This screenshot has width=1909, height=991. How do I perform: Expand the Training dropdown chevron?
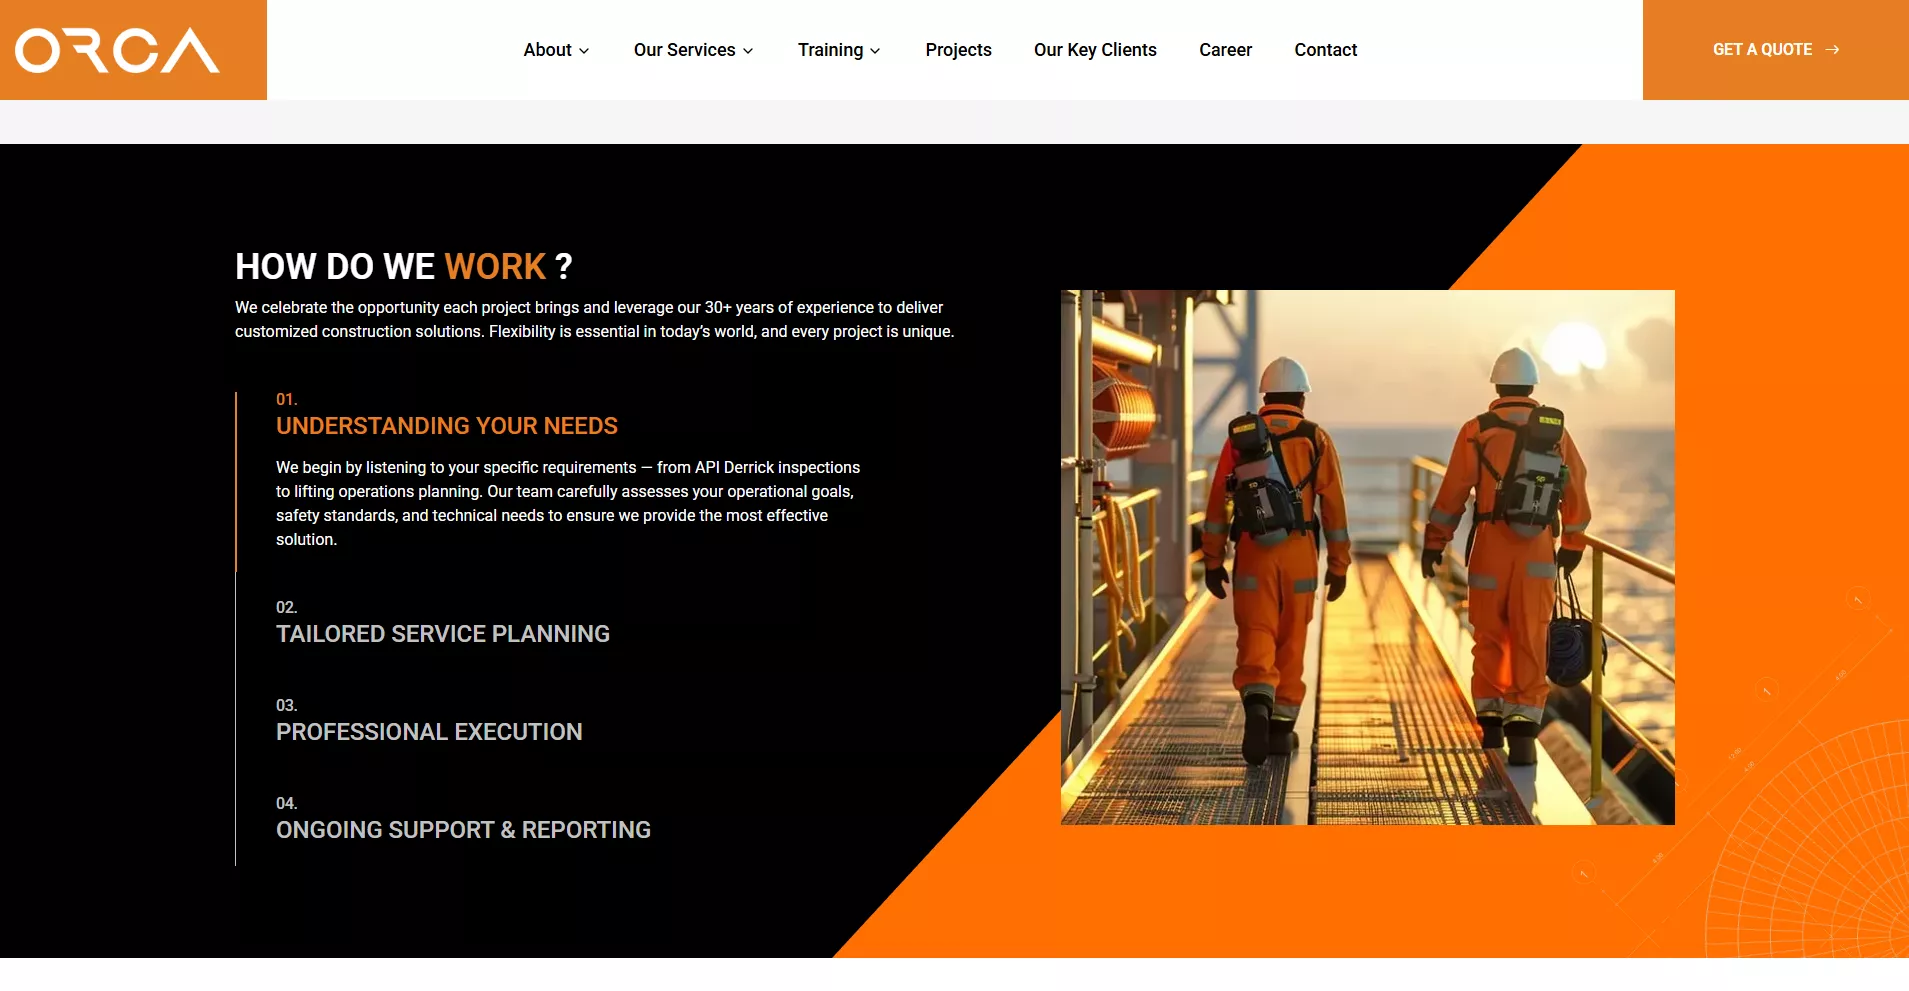875,51
